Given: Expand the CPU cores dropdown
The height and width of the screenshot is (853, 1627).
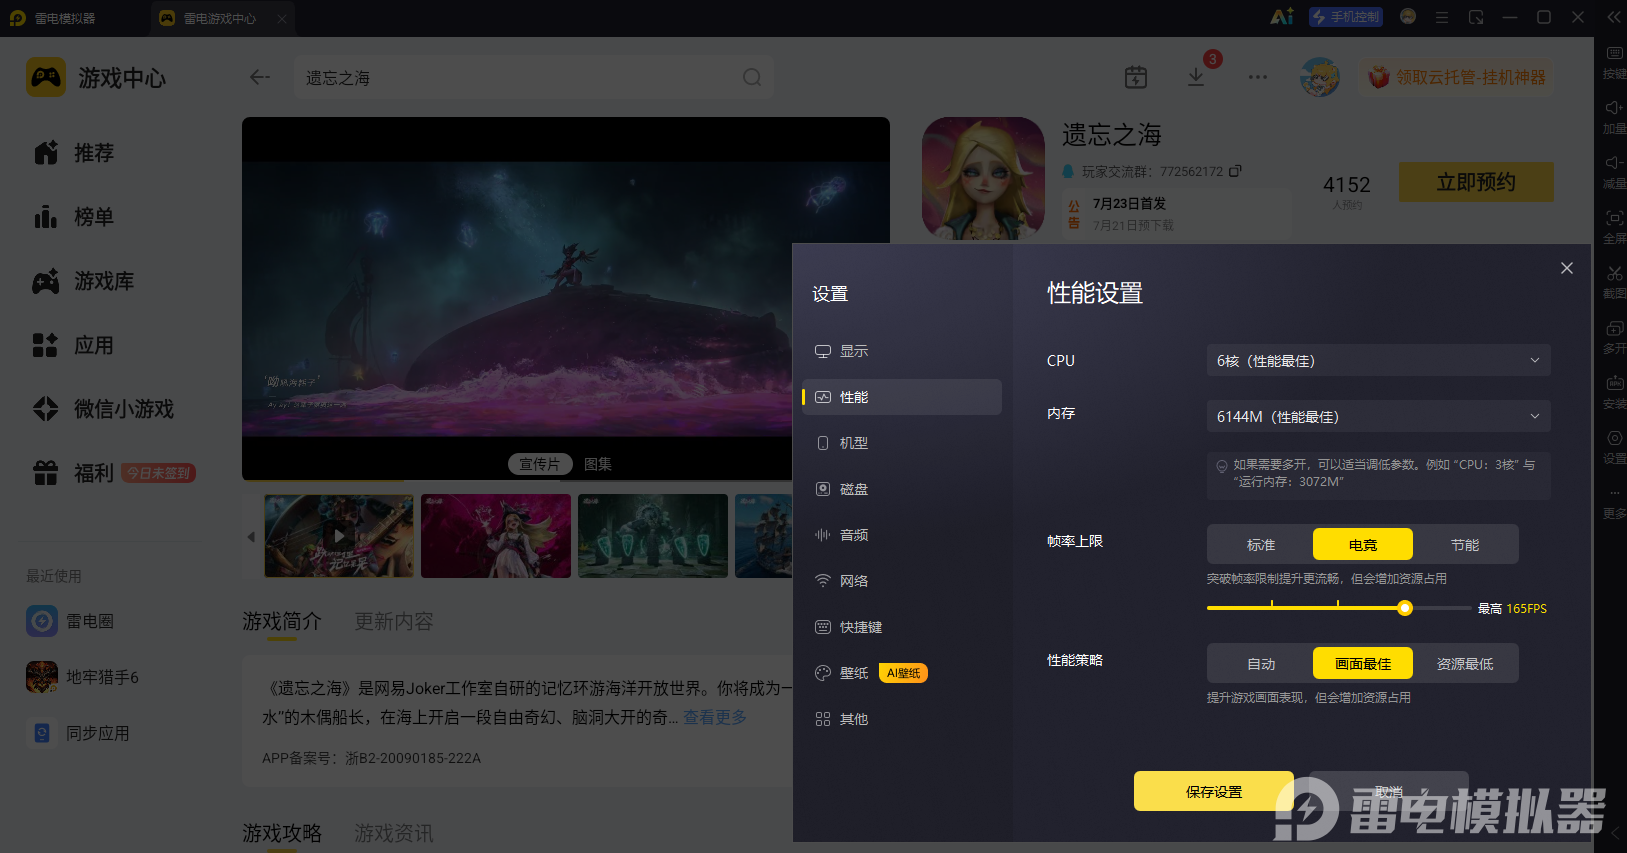Looking at the screenshot, I should tap(1378, 360).
